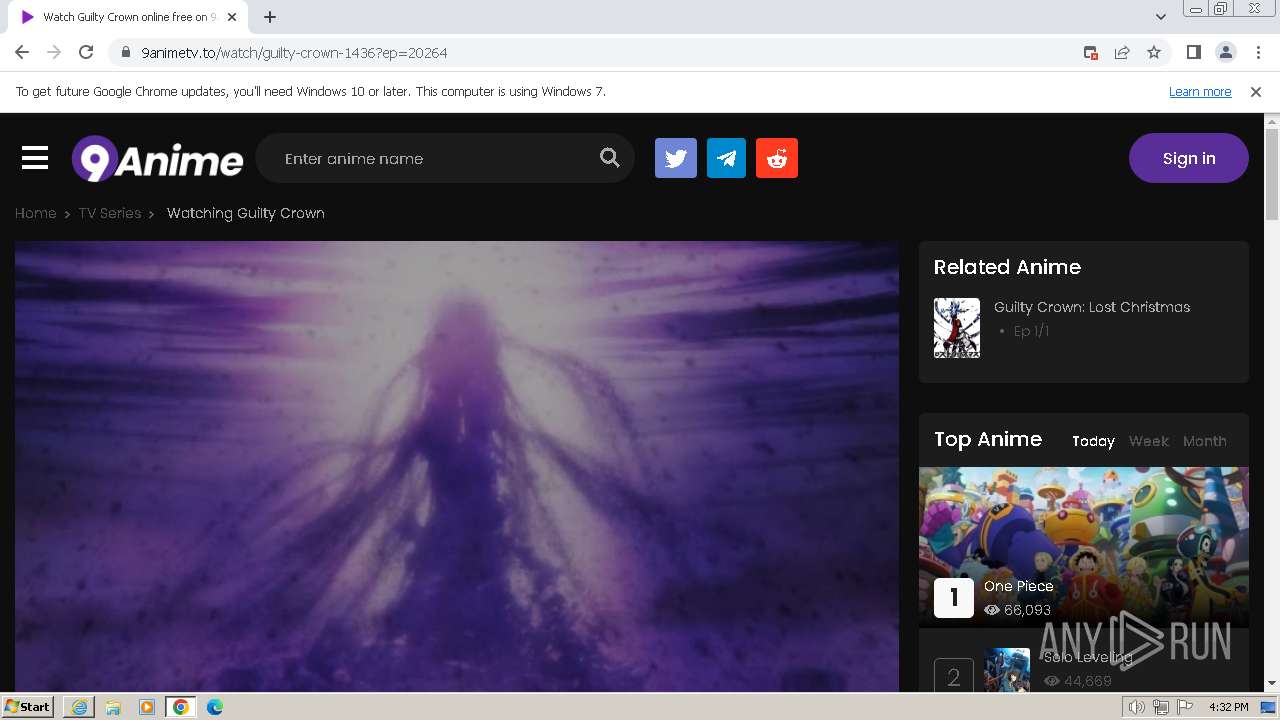Open the hamburger menu on 9Anime
Image resolution: width=1280 pixels, height=720 pixels.
[x=35, y=158]
